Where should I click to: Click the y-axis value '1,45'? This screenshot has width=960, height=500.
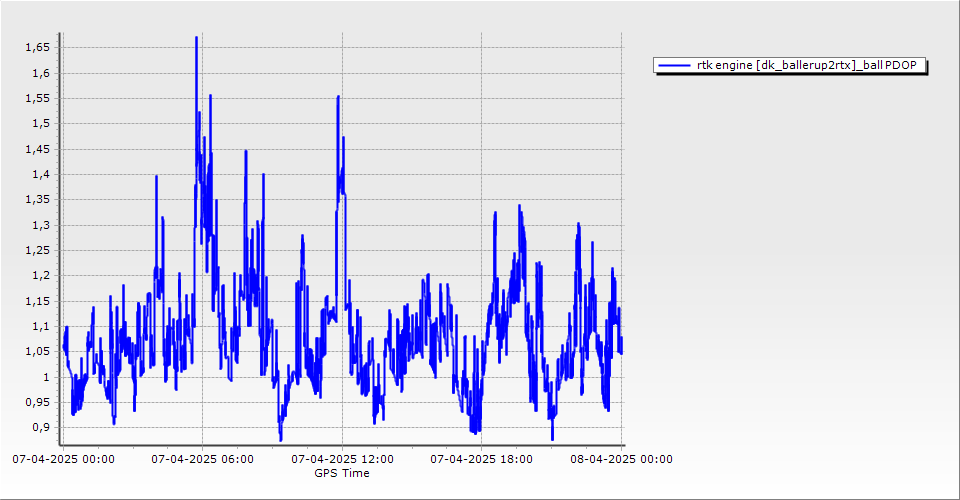click(x=37, y=149)
